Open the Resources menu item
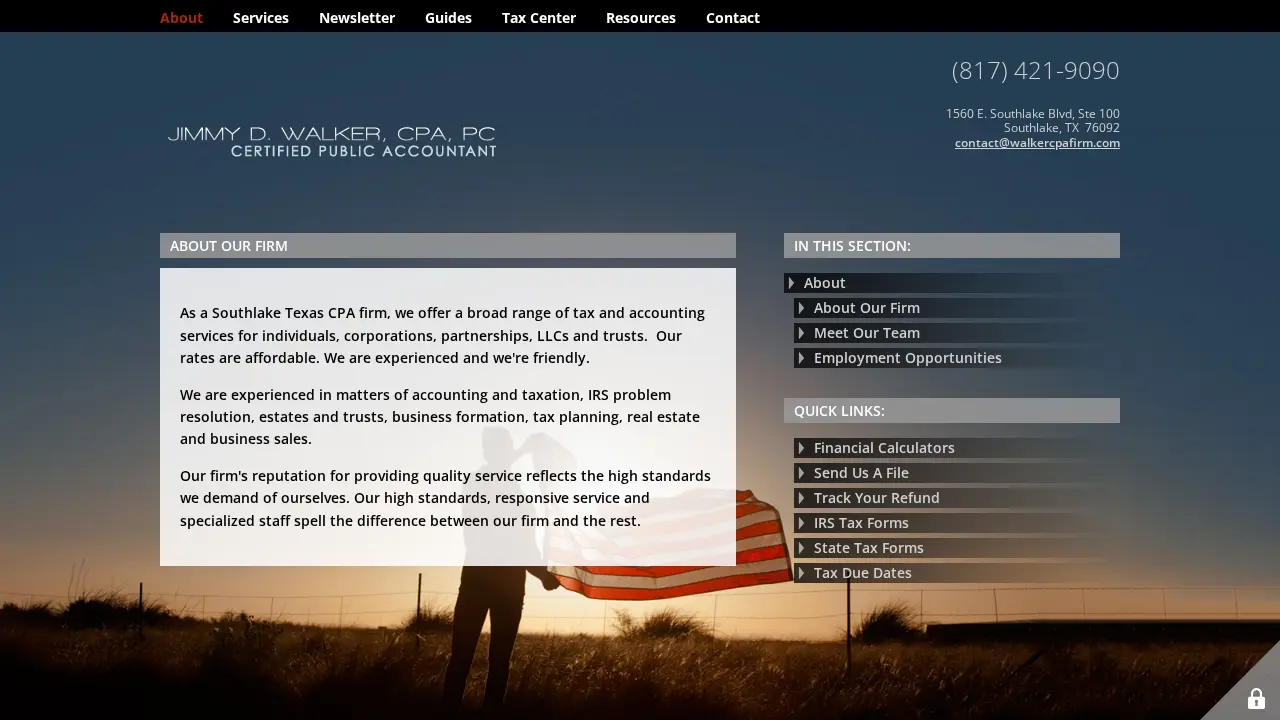Image resolution: width=1280 pixels, height=720 pixels. 641,18
